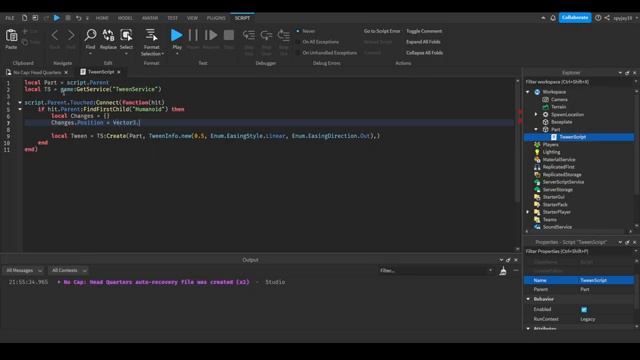Switch to the PLUGINS ribbon tab
The width and height of the screenshot is (640, 360).
pyautogui.click(x=216, y=18)
